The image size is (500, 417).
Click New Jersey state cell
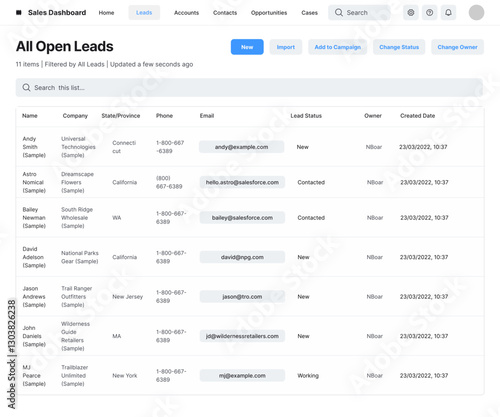pyautogui.click(x=128, y=297)
